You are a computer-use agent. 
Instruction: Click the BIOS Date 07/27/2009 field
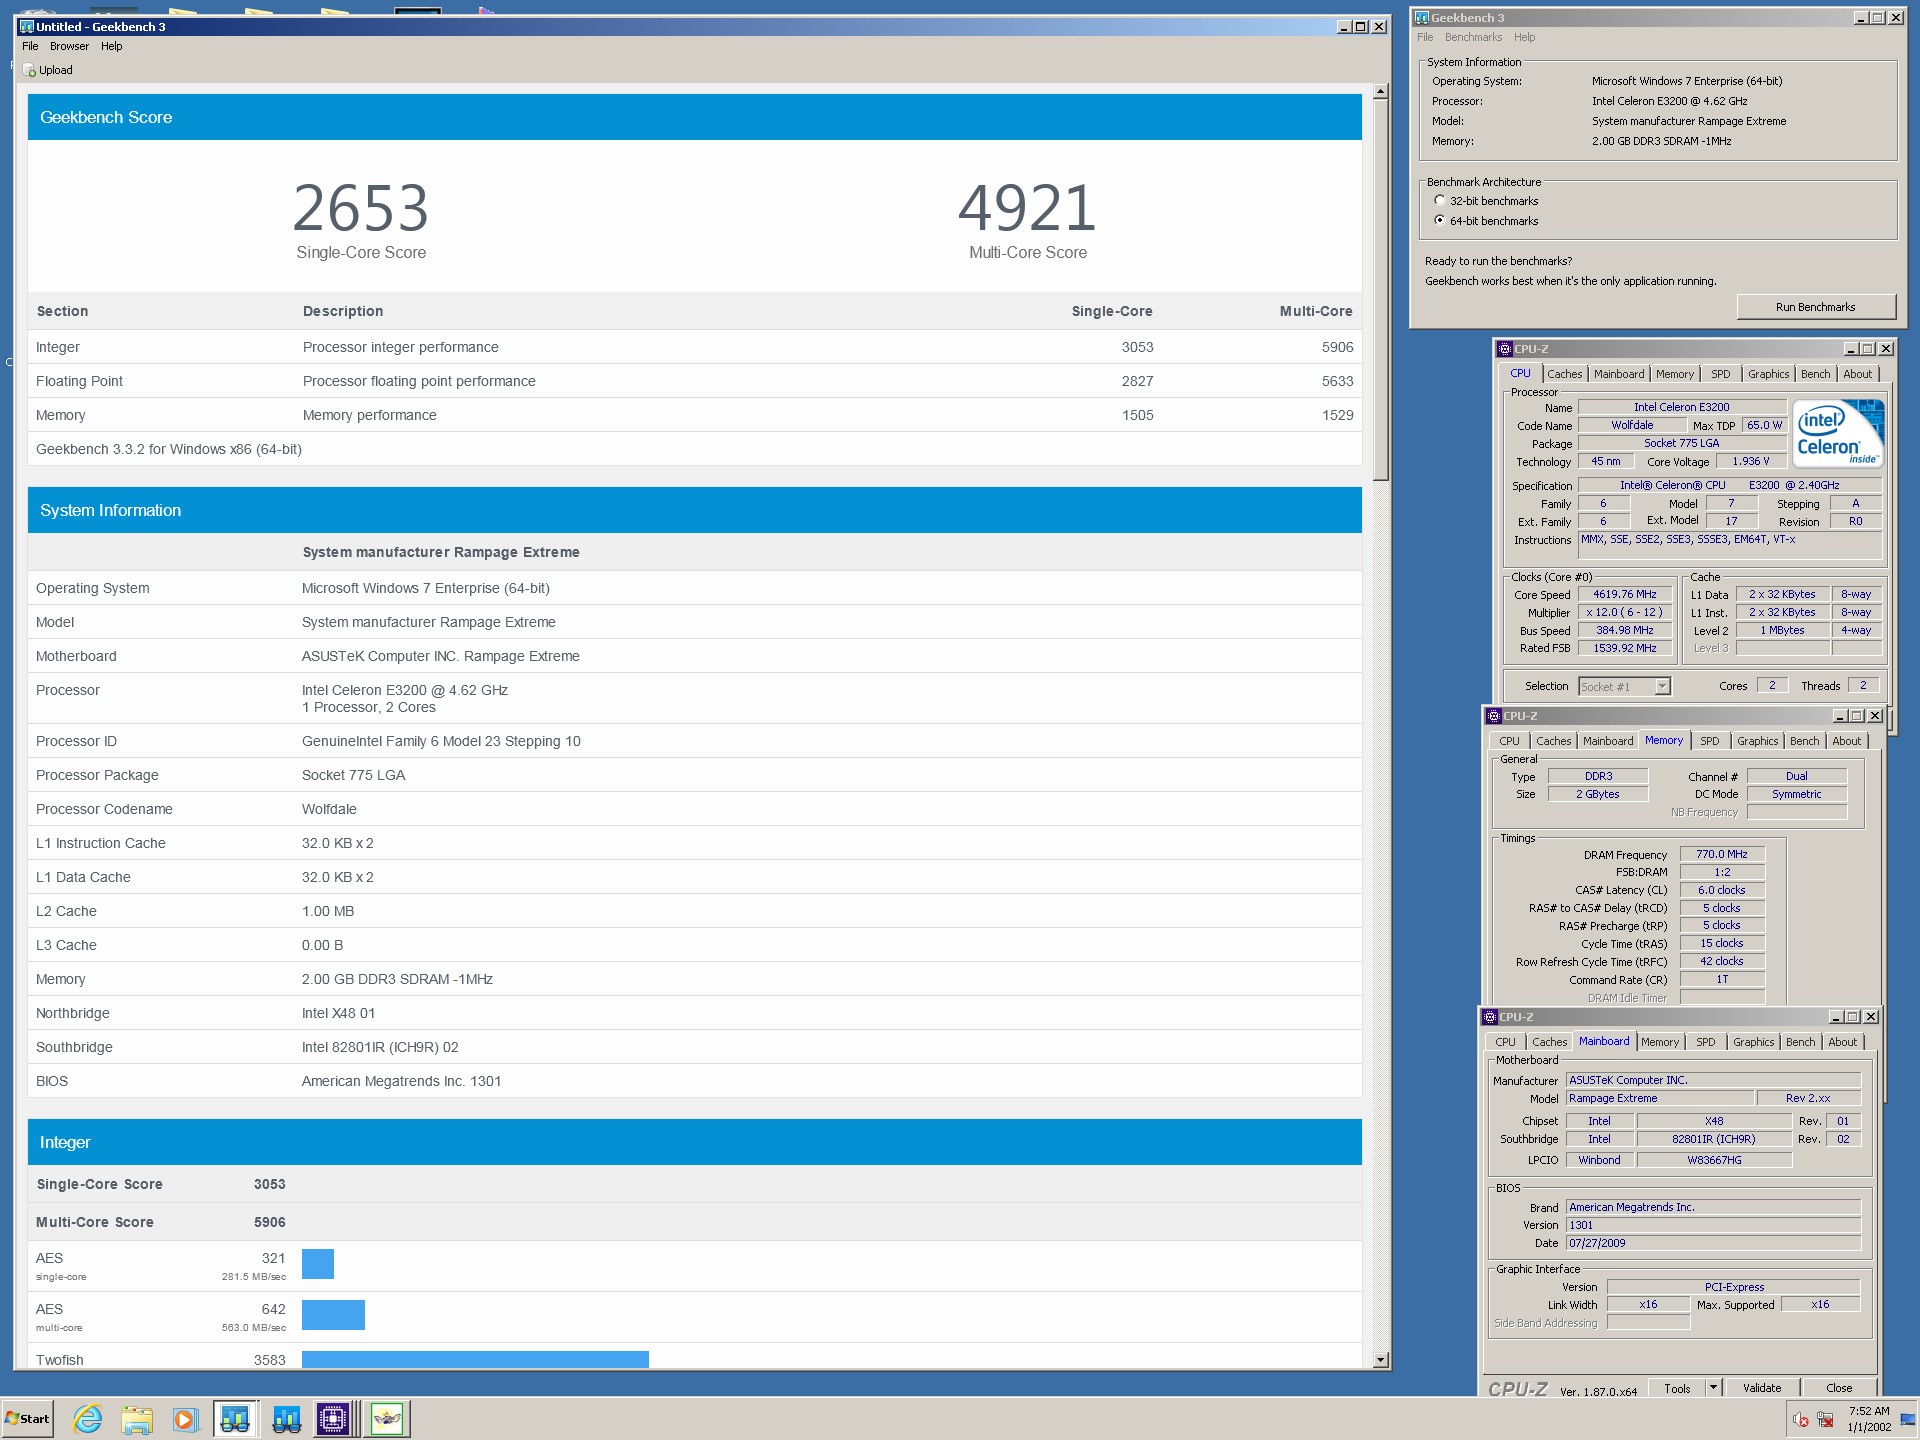[x=1712, y=1243]
